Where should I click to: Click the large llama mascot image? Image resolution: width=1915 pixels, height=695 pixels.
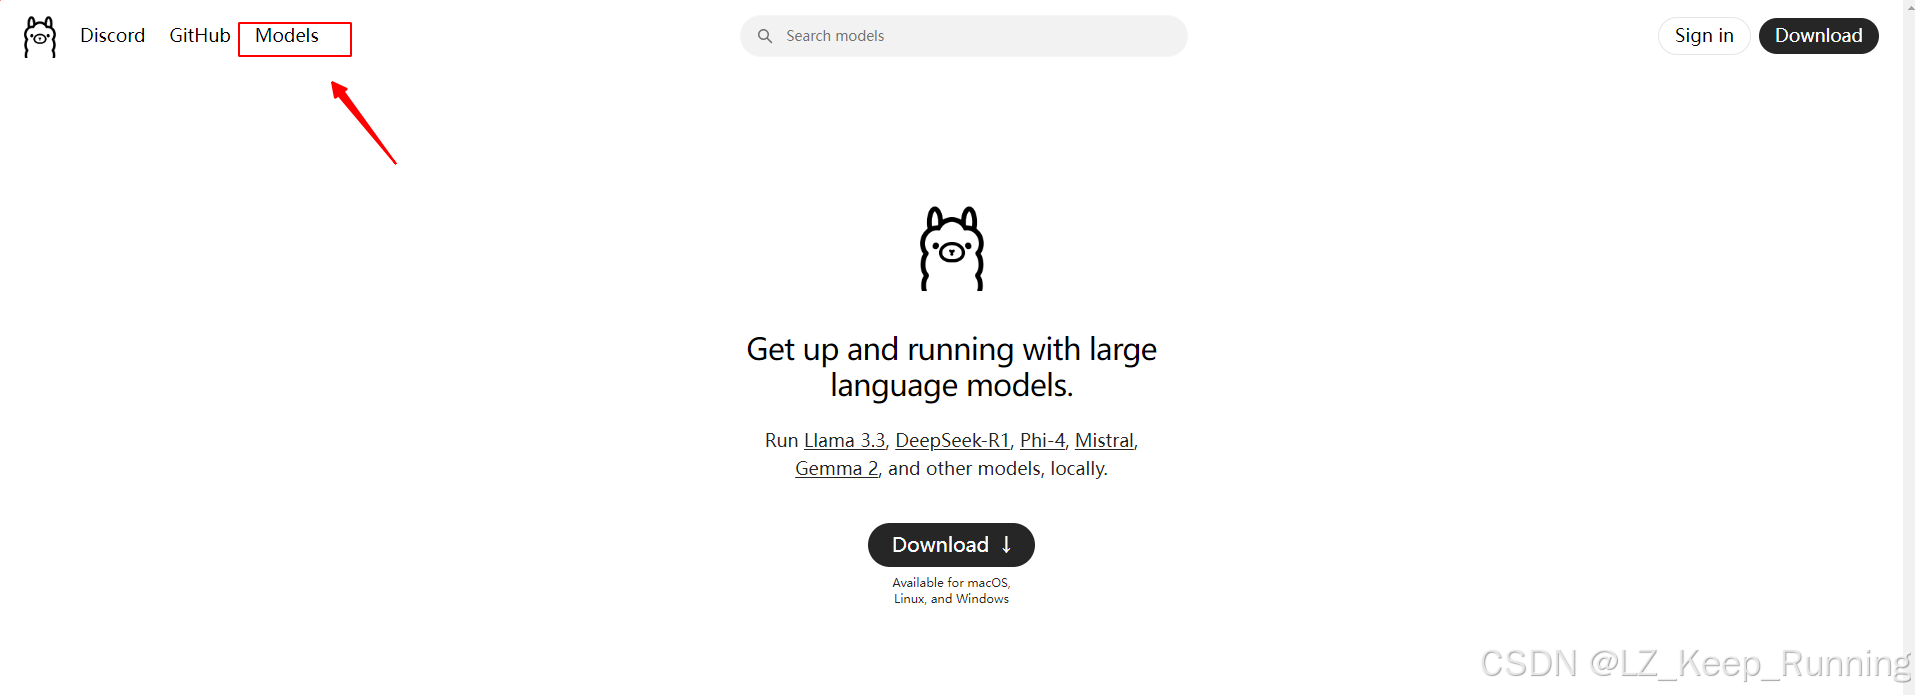(952, 249)
